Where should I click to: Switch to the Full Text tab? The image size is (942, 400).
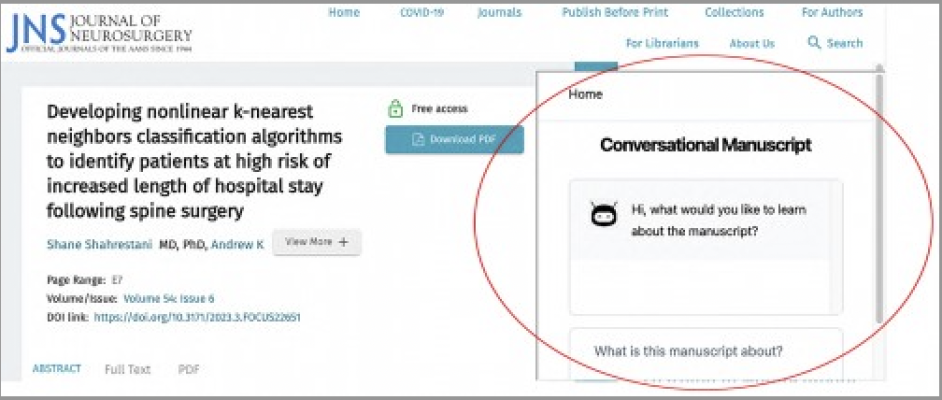(127, 369)
